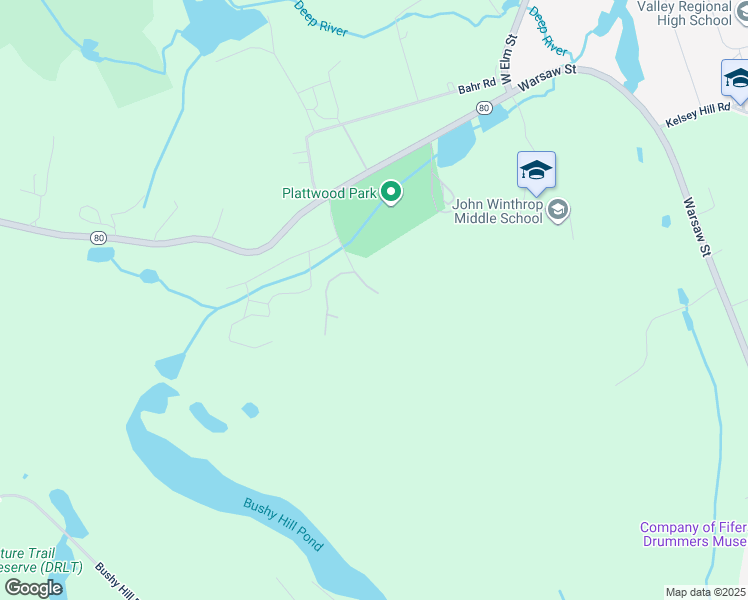Click the Bahr Rd street label

click(477, 86)
